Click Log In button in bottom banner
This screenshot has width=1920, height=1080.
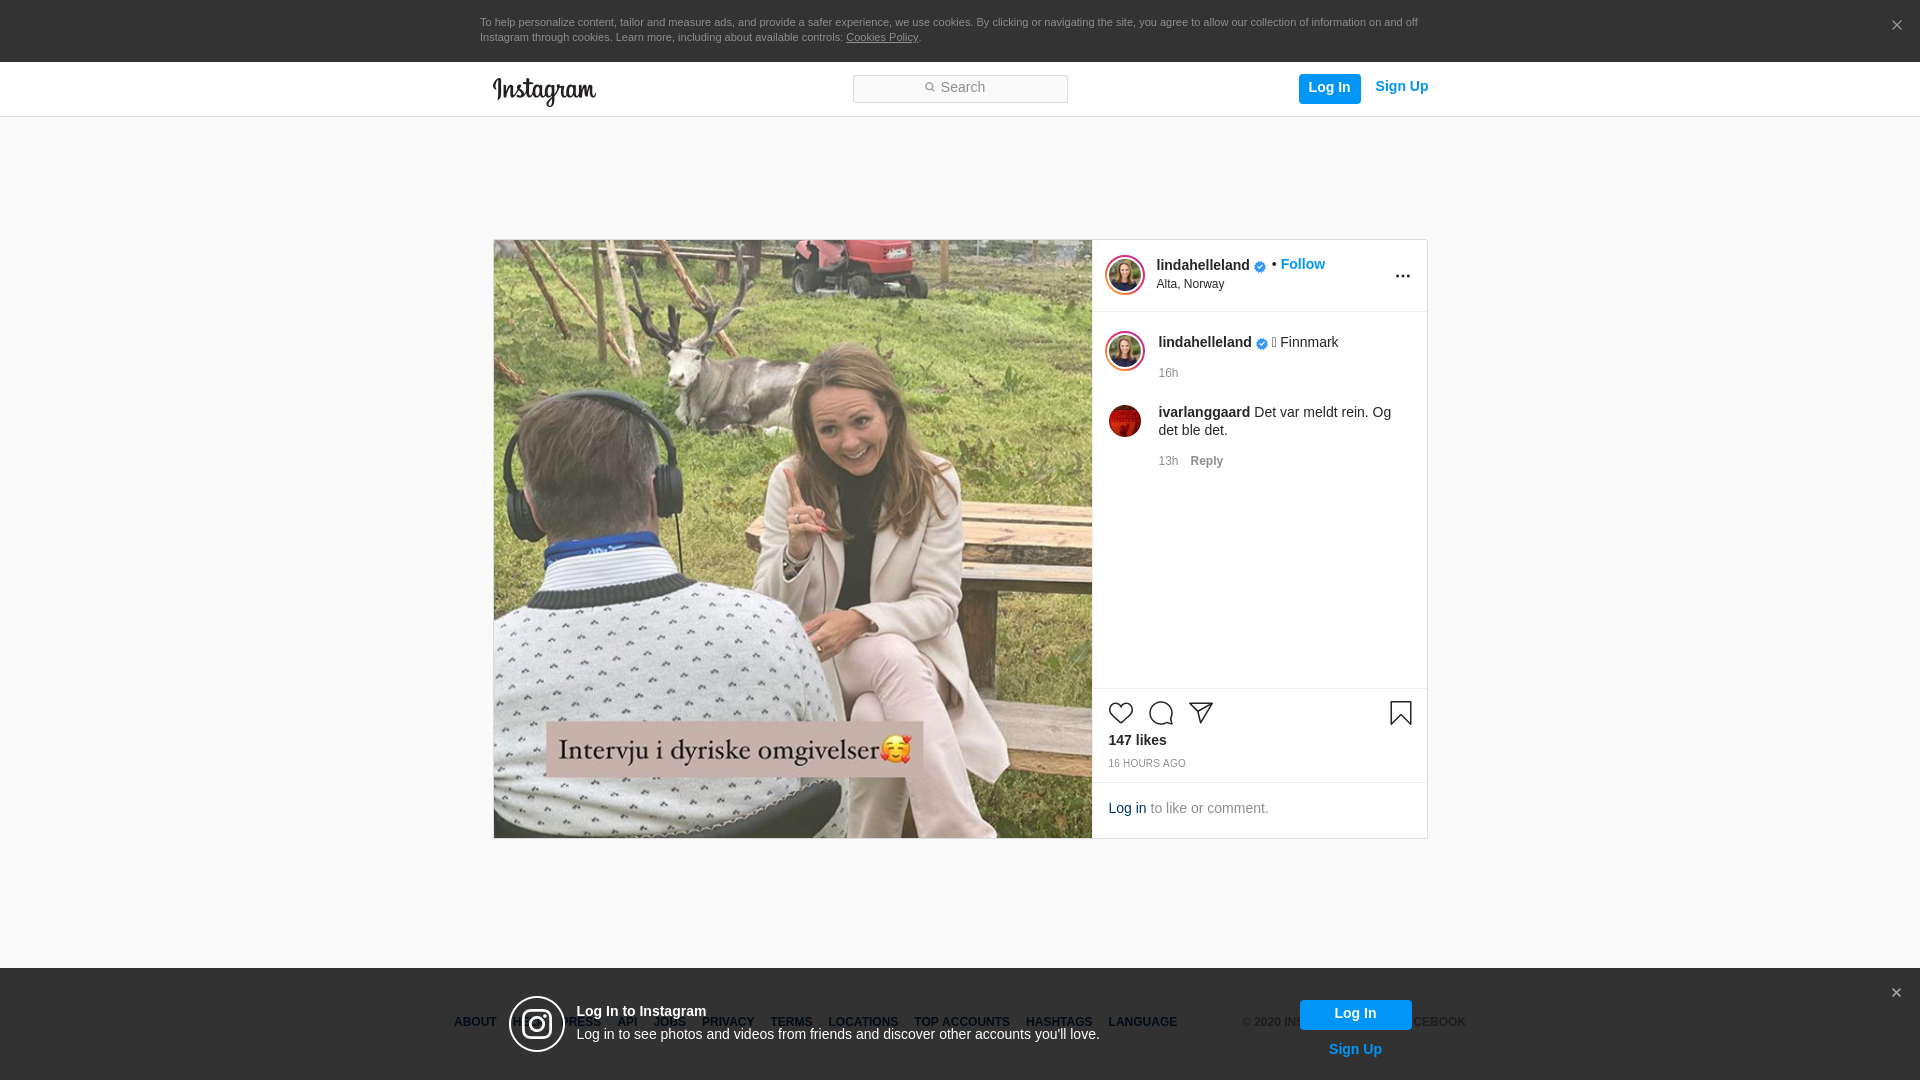pyautogui.click(x=1355, y=1014)
